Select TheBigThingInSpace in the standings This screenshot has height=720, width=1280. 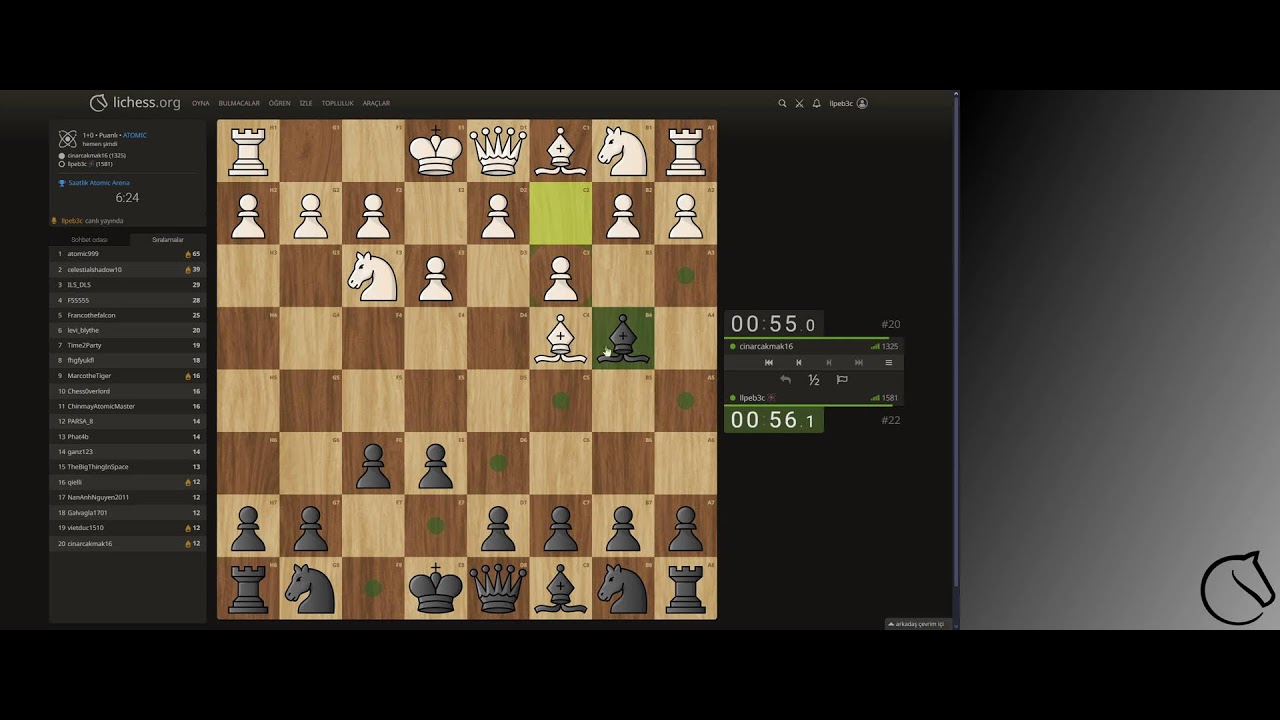127,467
